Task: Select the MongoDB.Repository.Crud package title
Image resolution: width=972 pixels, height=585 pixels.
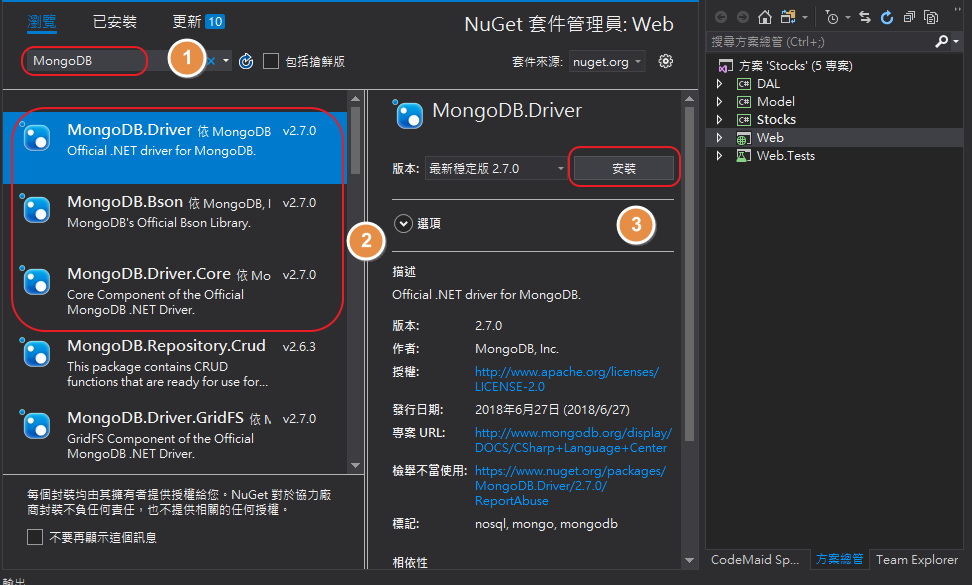Action: pyautogui.click(x=166, y=346)
